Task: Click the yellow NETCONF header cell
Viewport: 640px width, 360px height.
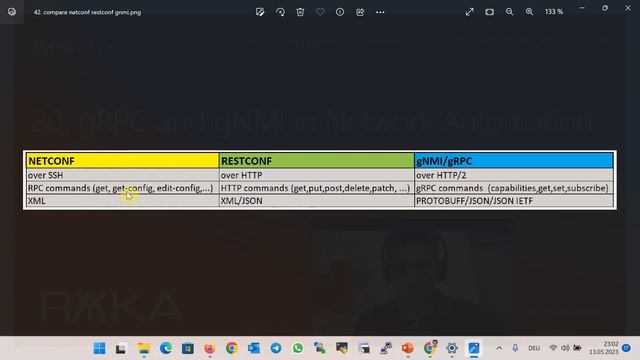Action: tap(122, 161)
